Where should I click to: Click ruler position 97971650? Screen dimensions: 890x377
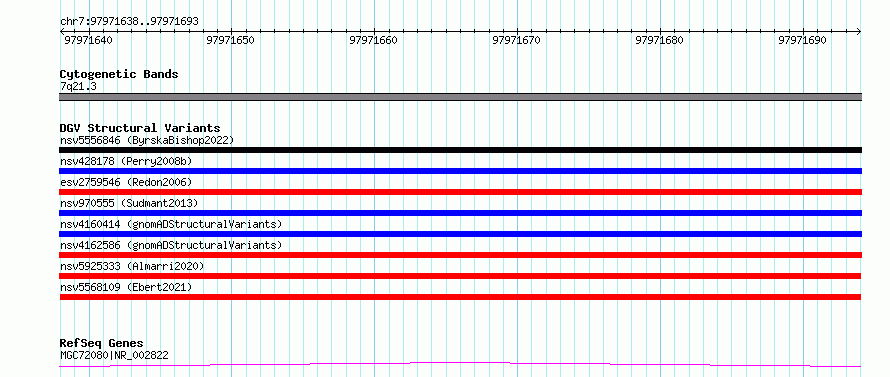pos(231,40)
